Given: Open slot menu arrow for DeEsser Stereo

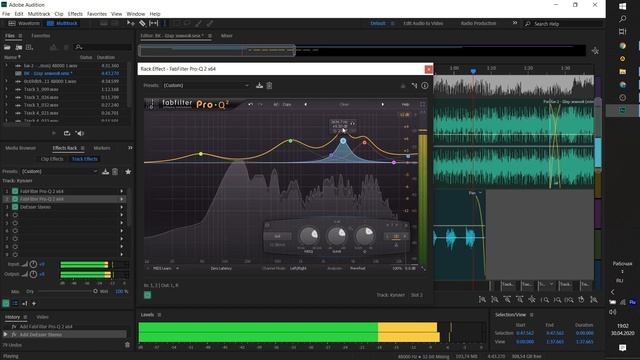Looking at the screenshot, I should 122,207.
